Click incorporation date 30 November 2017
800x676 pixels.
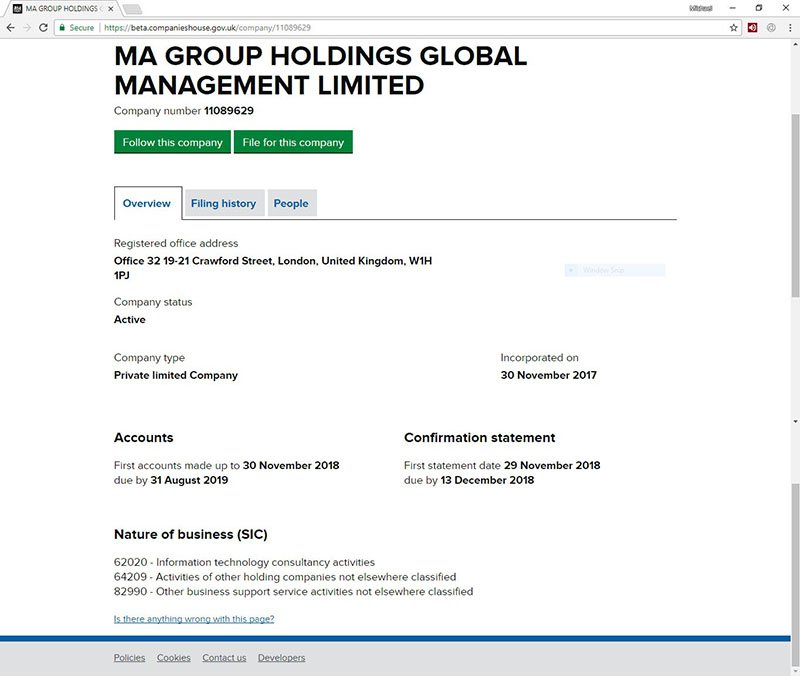(548, 375)
